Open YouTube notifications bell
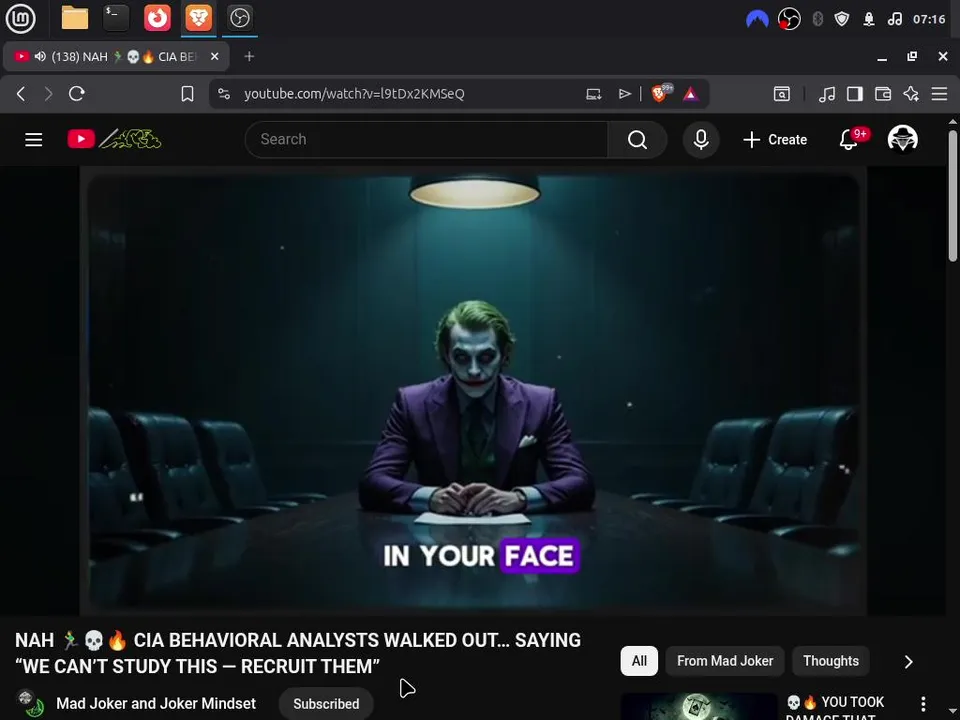This screenshot has width=960, height=720. pyautogui.click(x=849, y=140)
